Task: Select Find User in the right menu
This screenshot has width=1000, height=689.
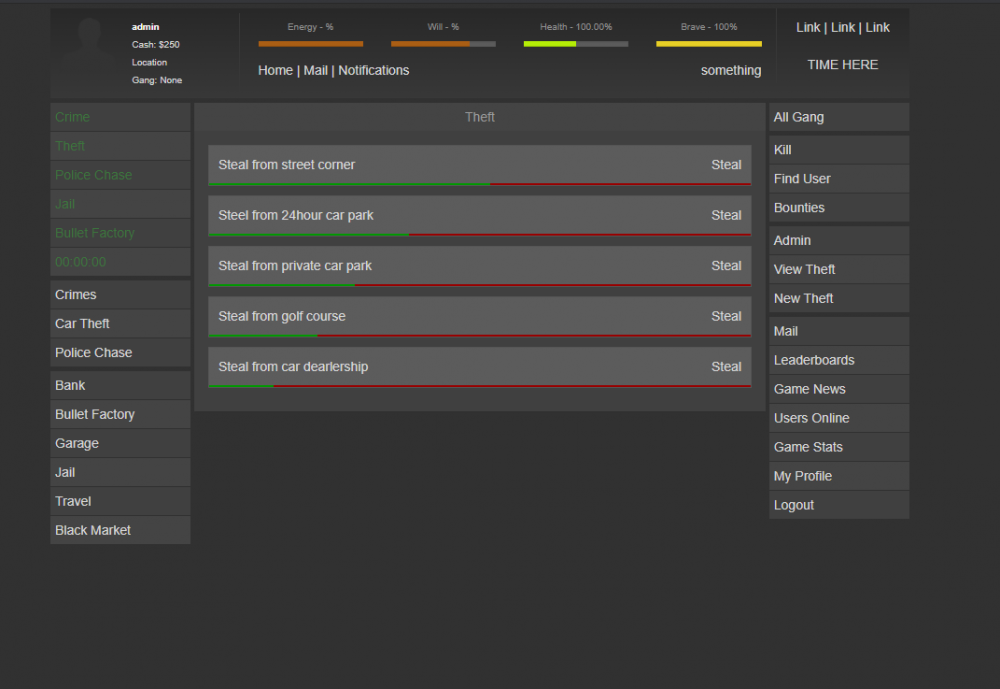Action: pos(802,179)
